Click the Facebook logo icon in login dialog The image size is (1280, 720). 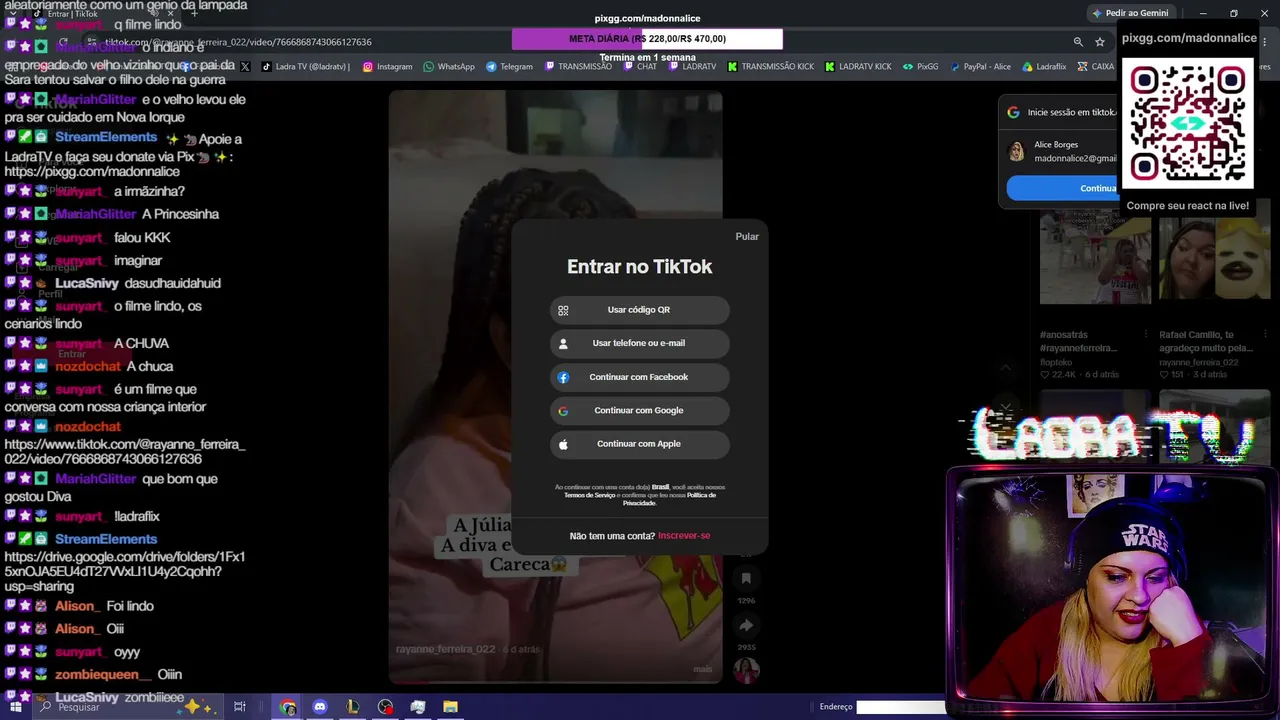pyautogui.click(x=563, y=377)
